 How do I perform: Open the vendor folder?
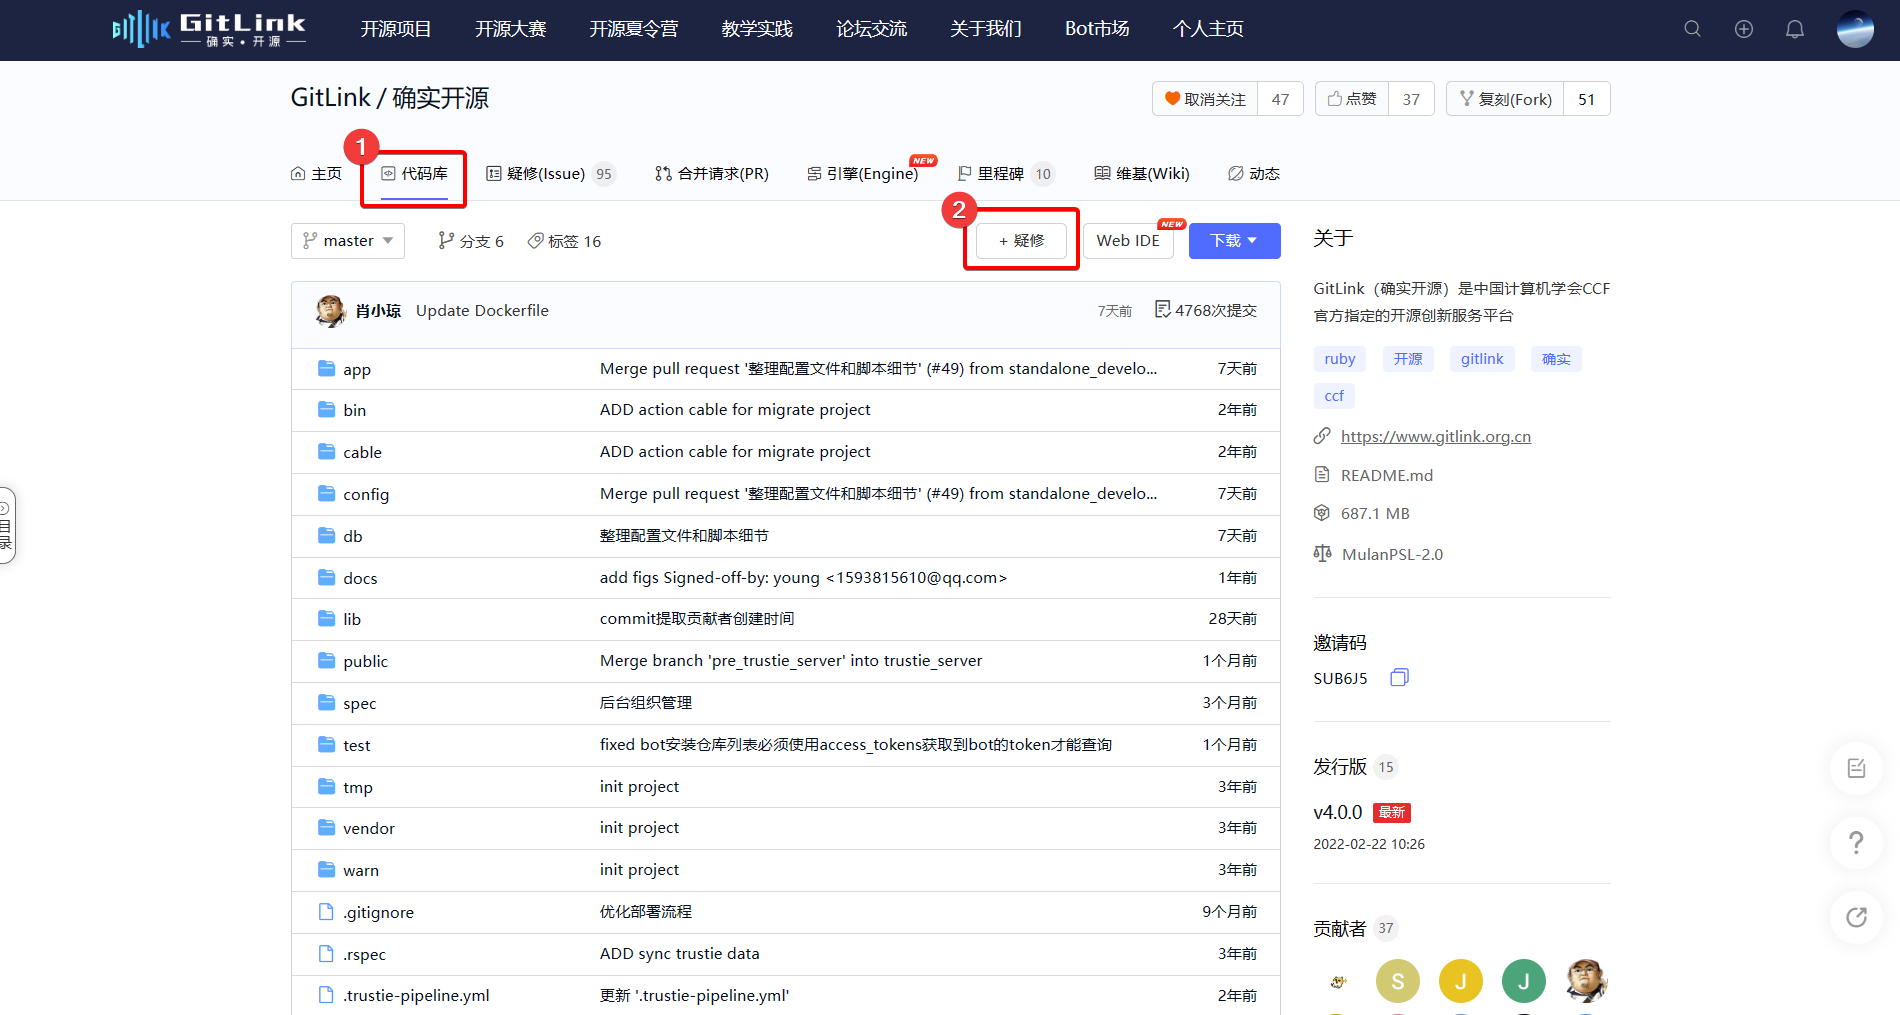tap(368, 828)
